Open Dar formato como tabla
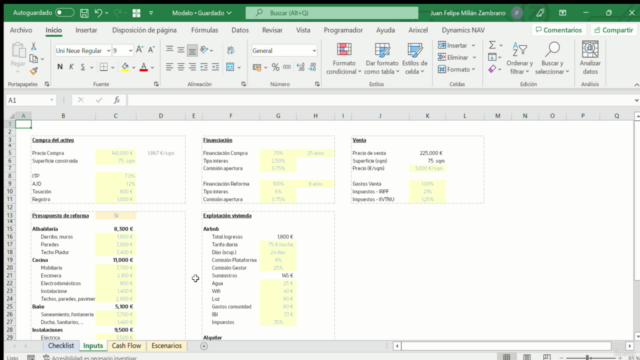 pyautogui.click(x=382, y=59)
